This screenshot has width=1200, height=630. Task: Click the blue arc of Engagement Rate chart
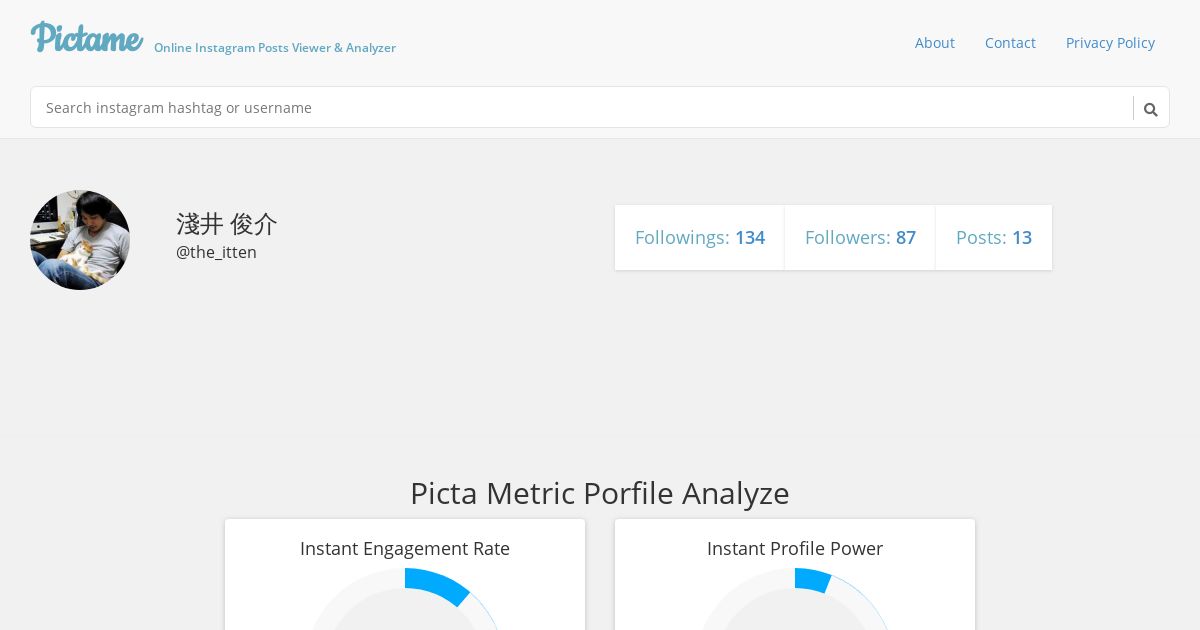tap(438, 585)
